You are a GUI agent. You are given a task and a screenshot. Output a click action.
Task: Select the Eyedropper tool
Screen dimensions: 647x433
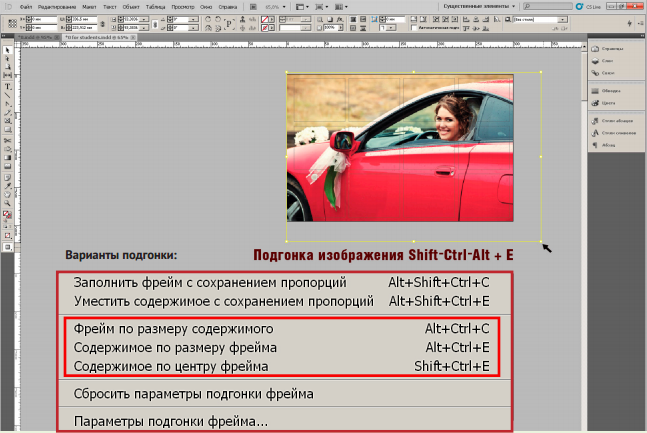coord(7,185)
